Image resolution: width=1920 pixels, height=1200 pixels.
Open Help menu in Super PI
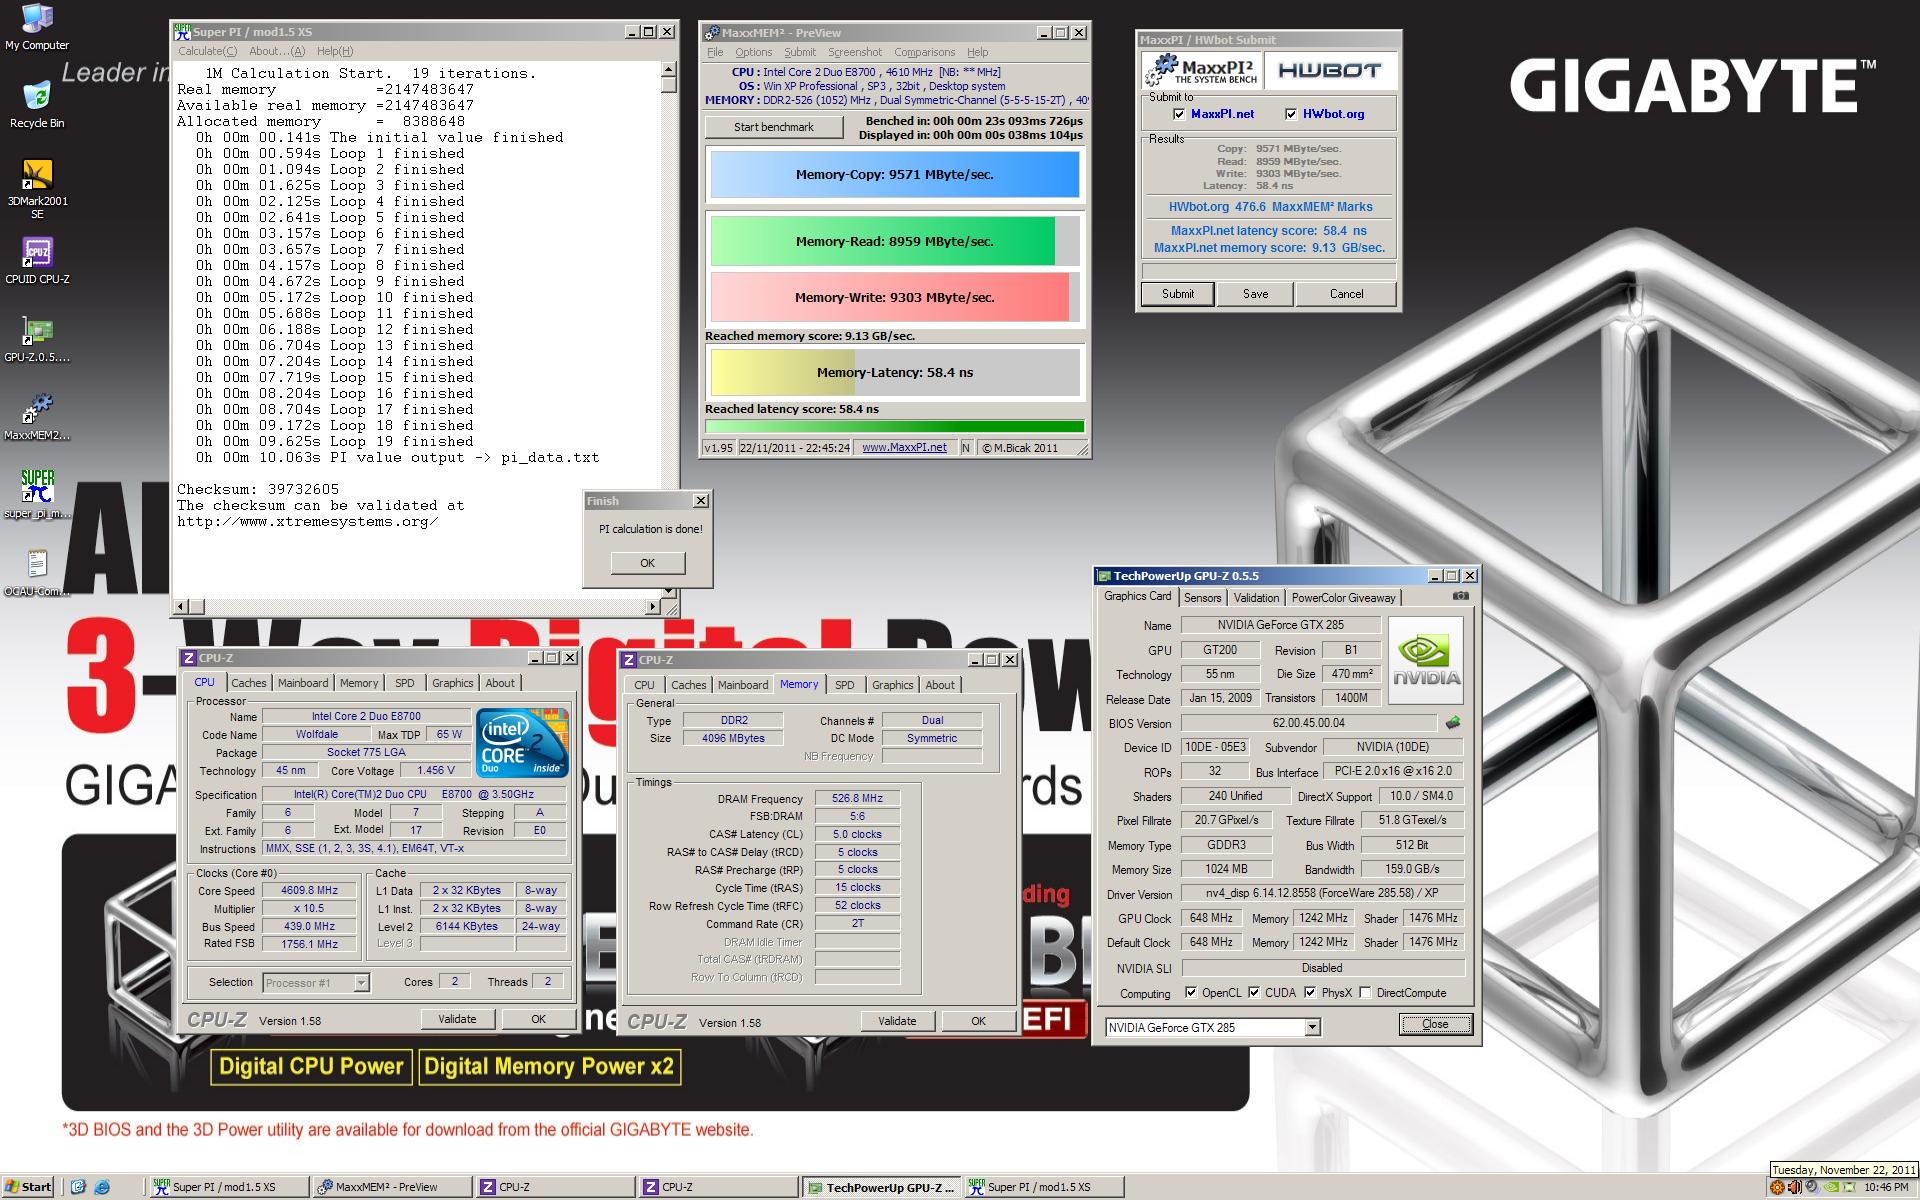click(x=334, y=51)
